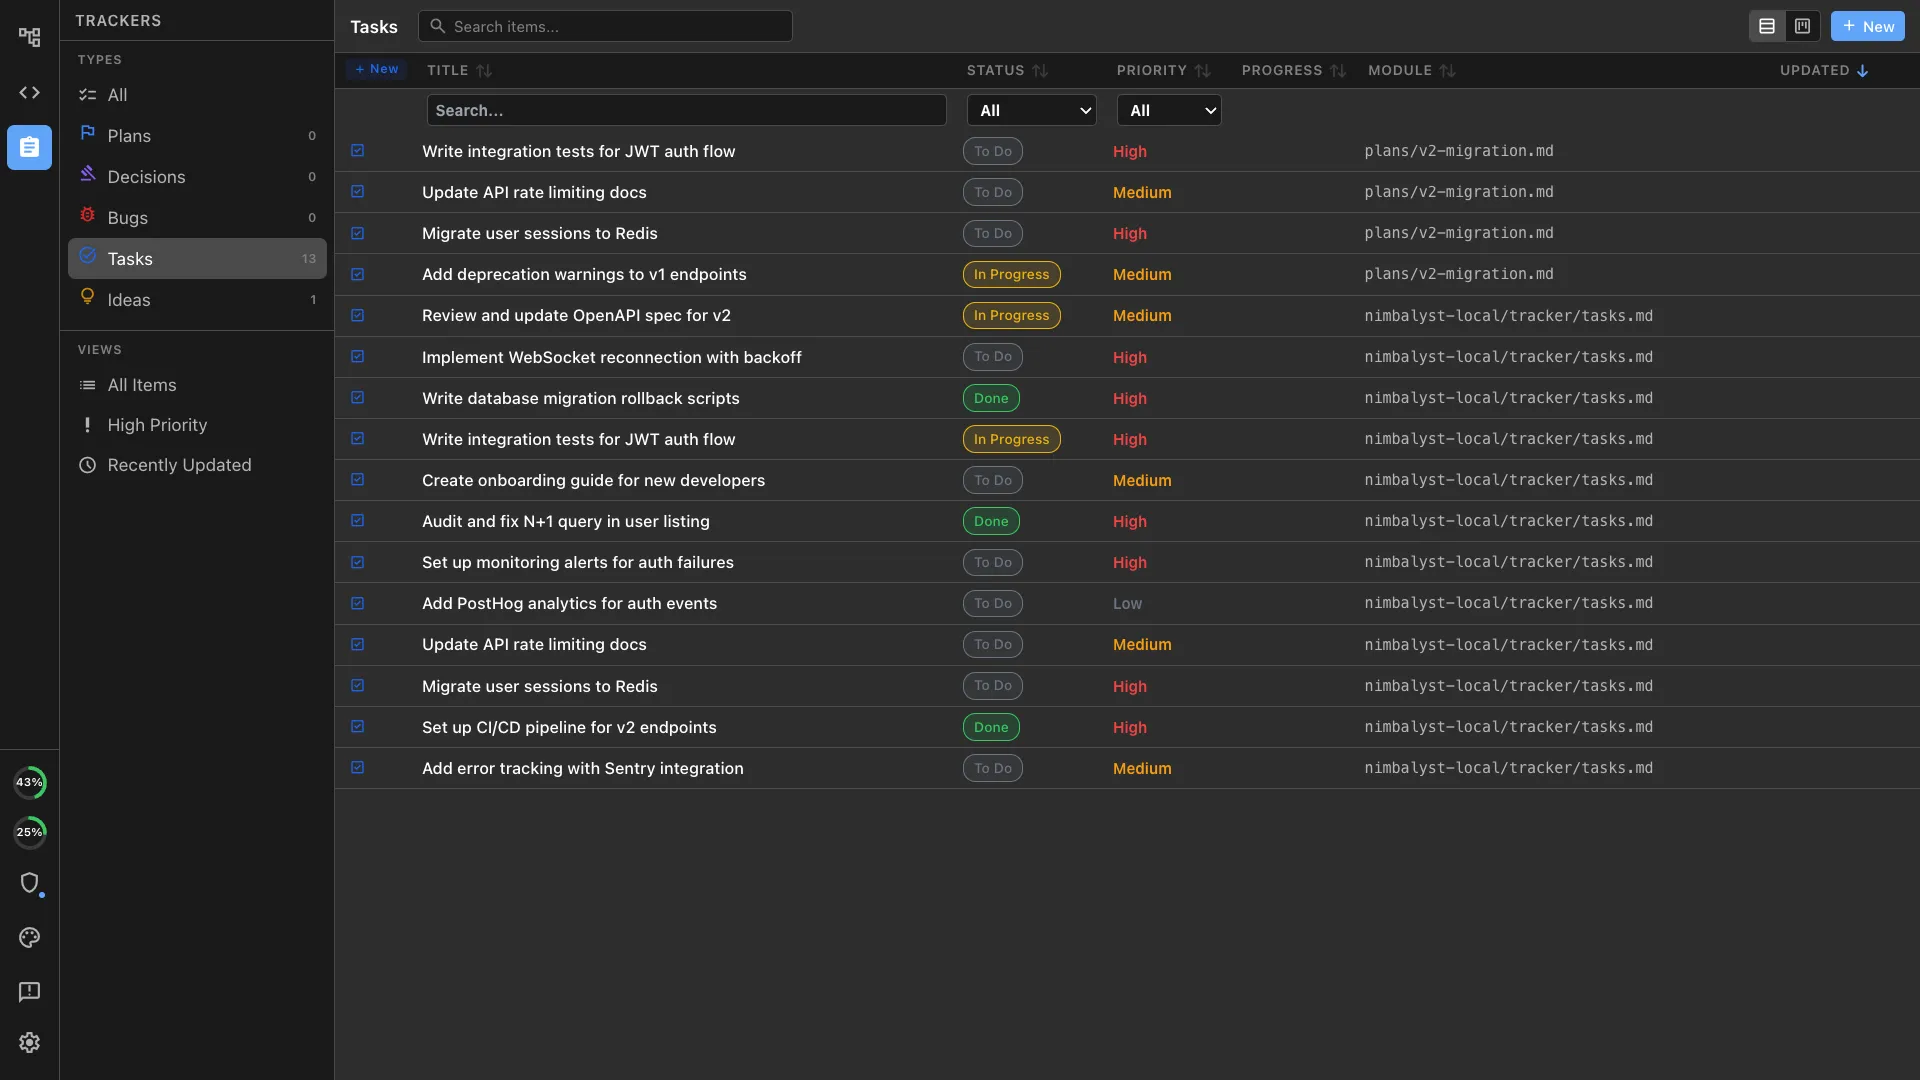Click the + New button top right

(x=1867, y=26)
